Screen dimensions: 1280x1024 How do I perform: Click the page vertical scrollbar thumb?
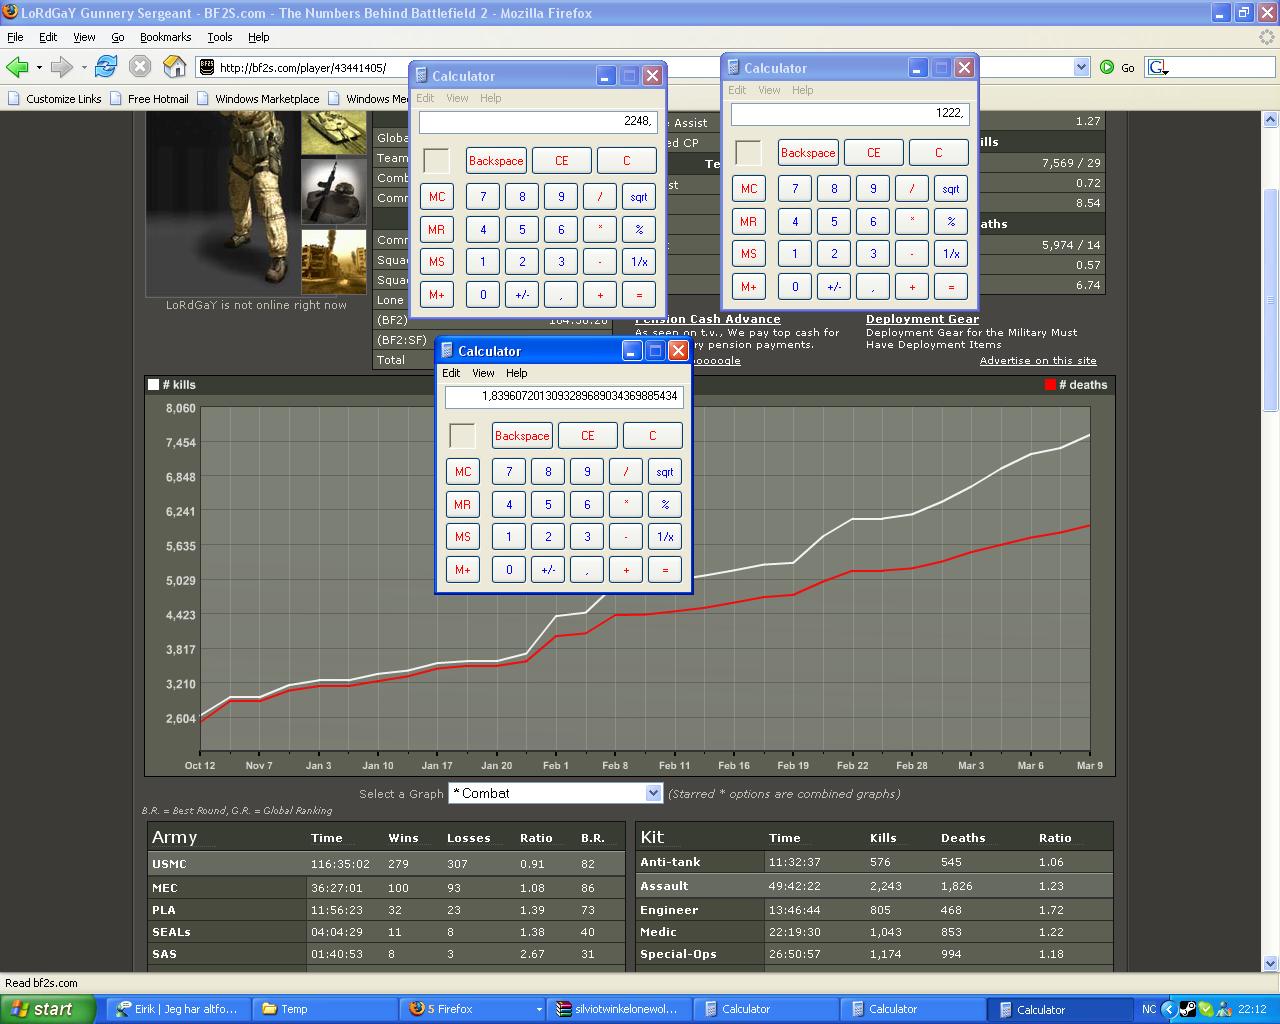pyautogui.click(x=1271, y=300)
